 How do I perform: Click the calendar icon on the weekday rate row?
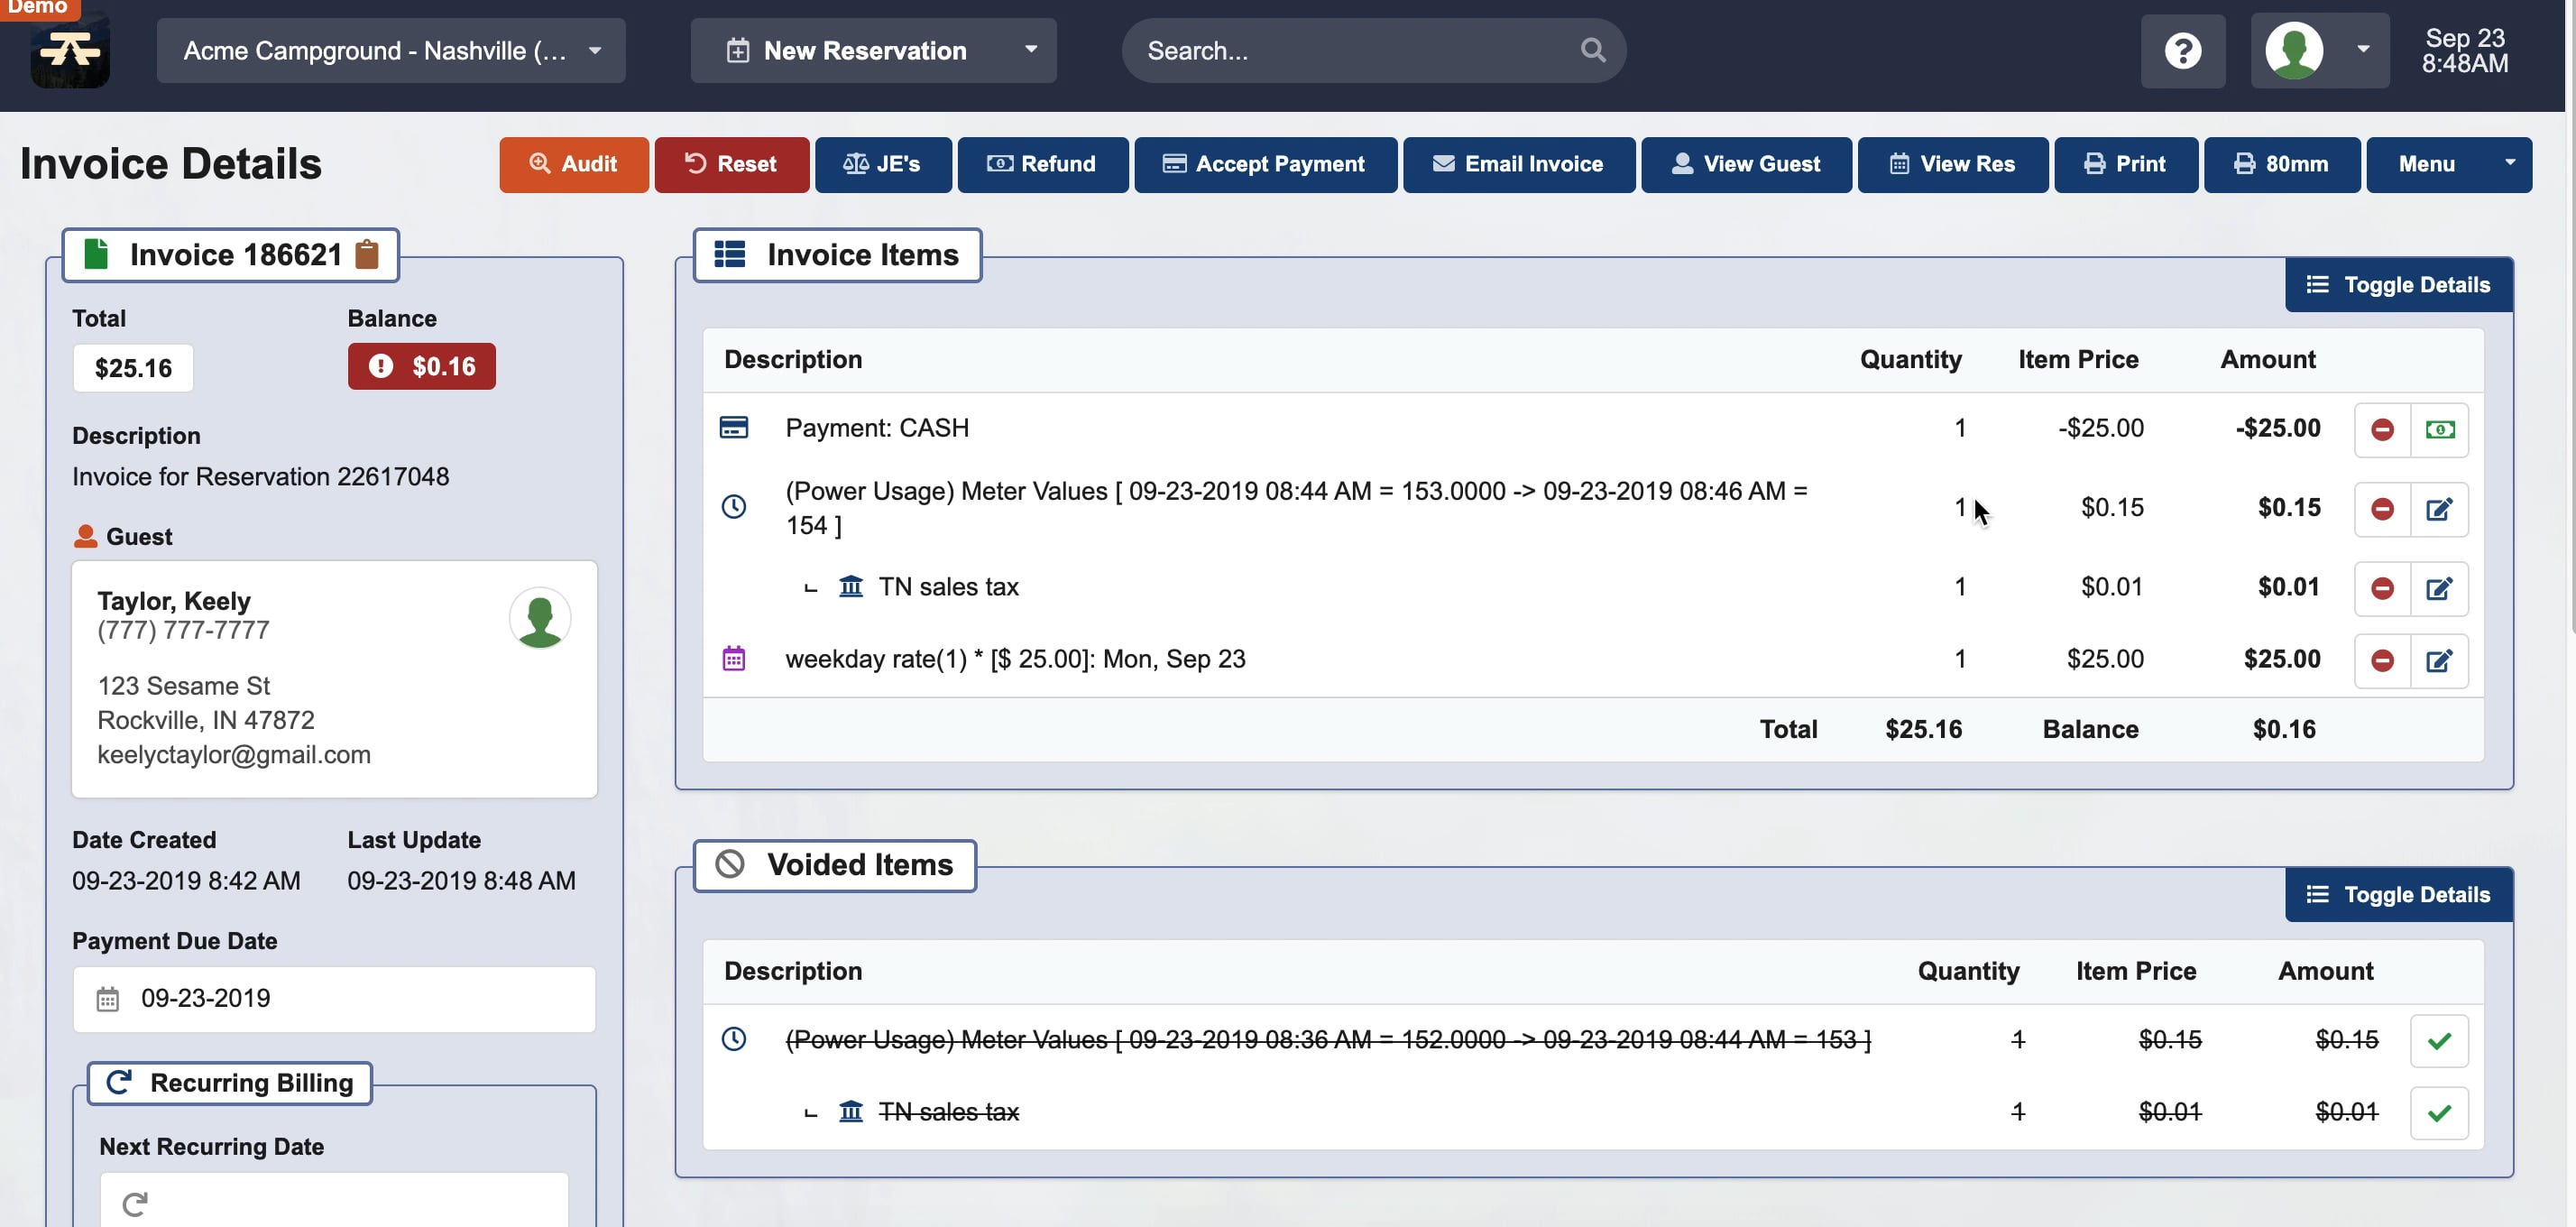(735, 658)
